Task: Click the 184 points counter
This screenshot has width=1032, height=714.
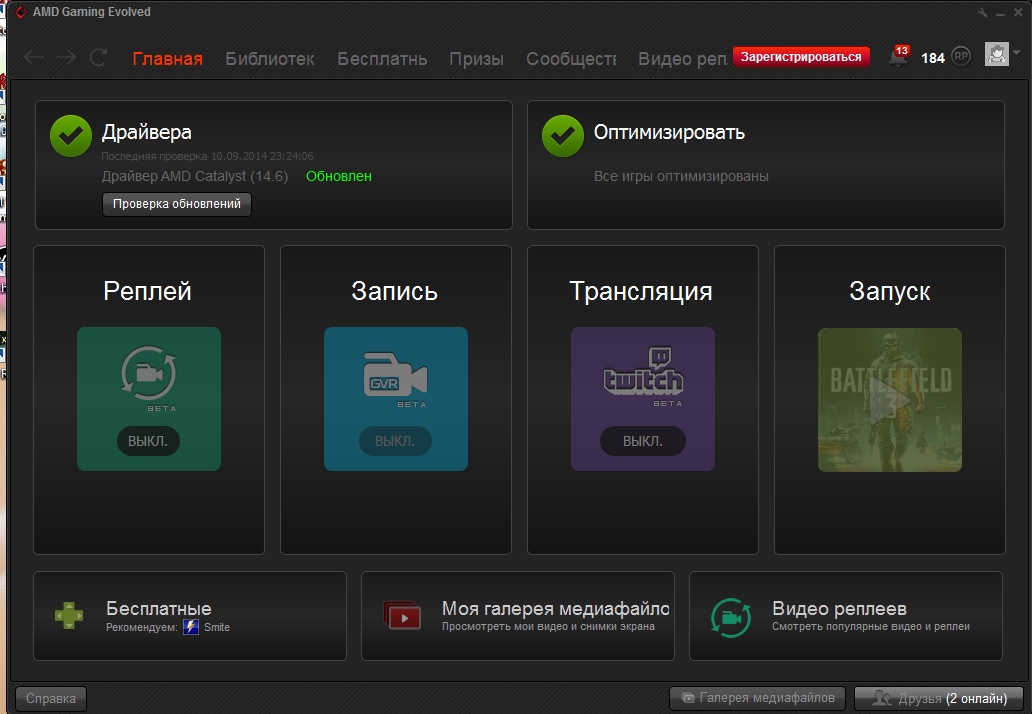Action: coord(933,58)
